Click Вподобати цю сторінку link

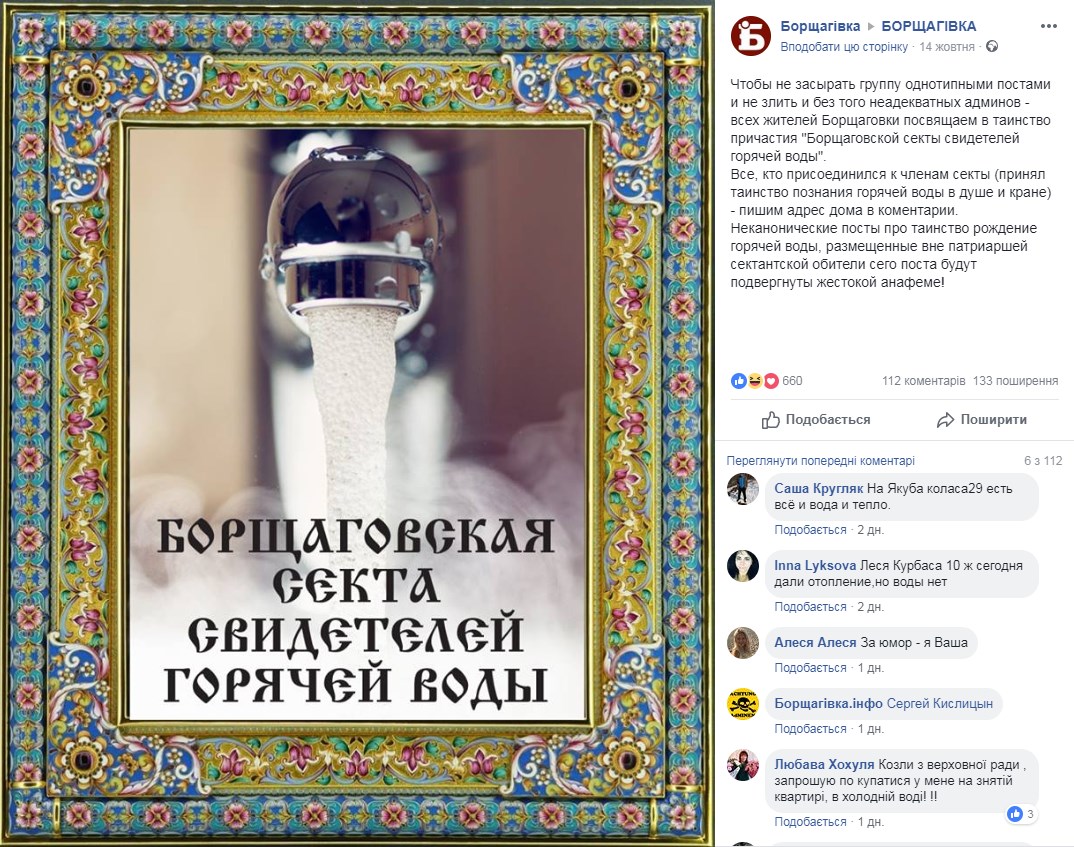tap(844, 47)
